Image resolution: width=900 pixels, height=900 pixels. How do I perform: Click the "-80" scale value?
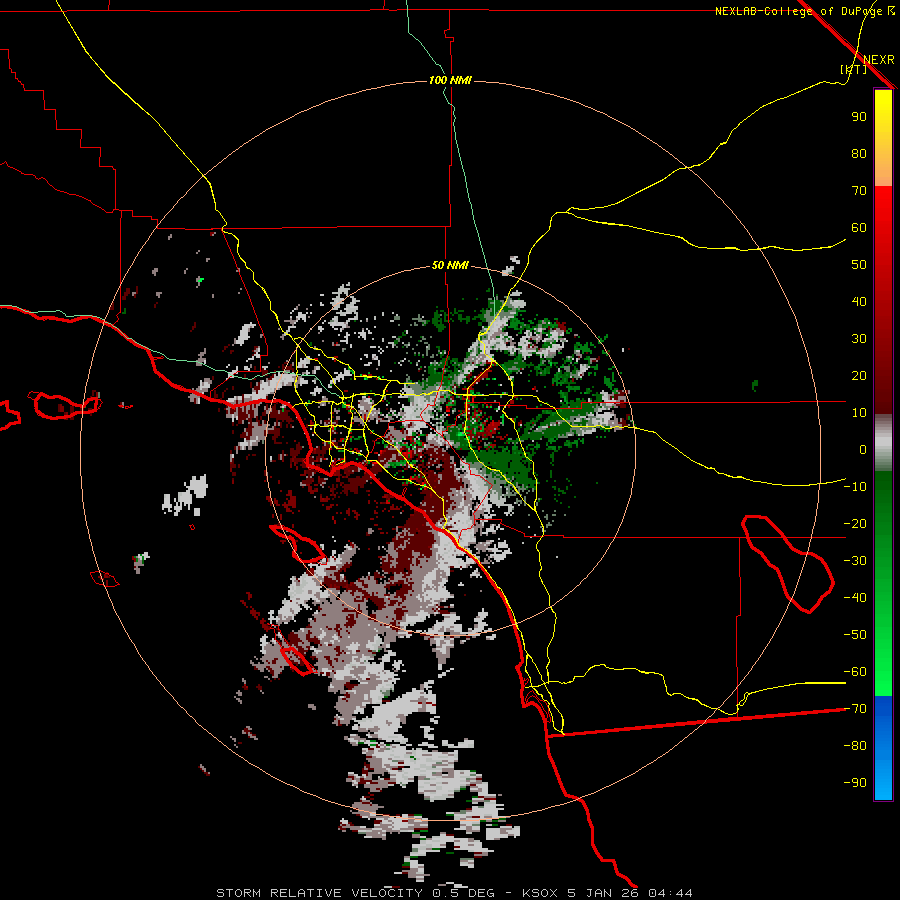855,746
